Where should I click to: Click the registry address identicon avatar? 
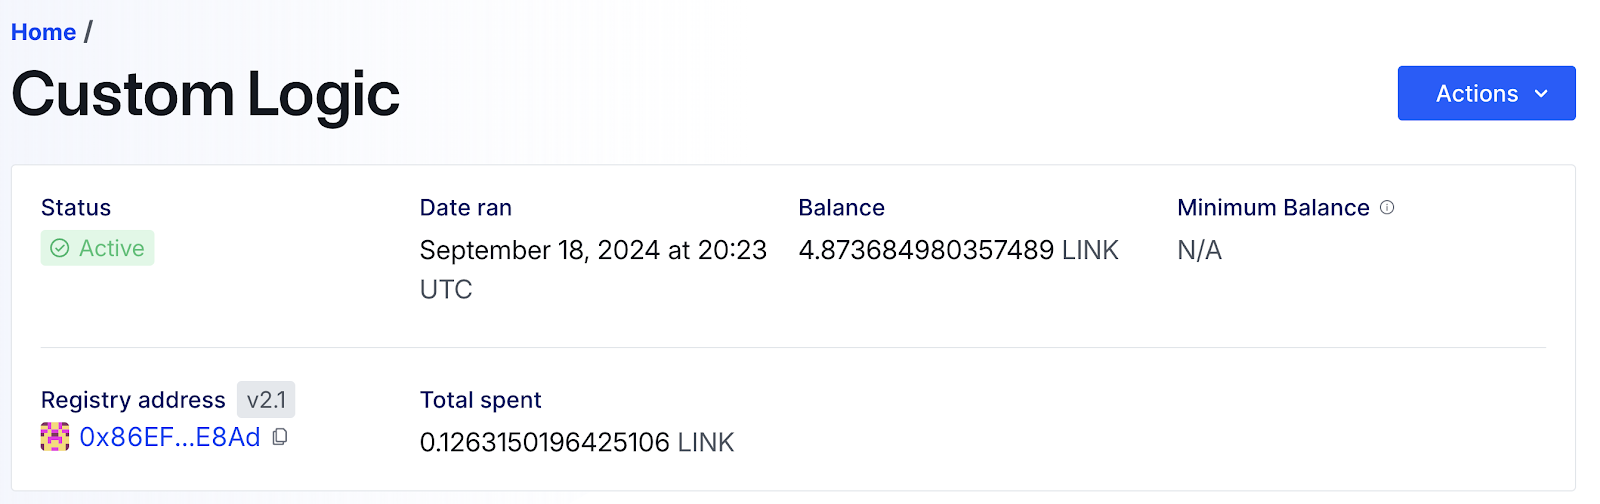55,437
